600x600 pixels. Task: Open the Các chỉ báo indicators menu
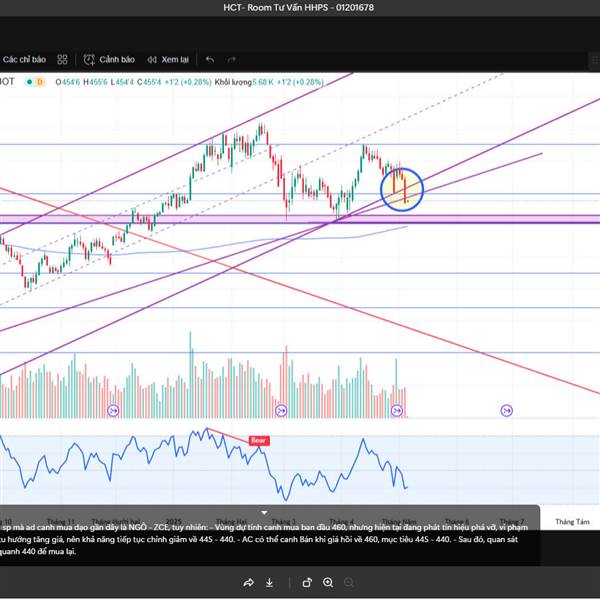(24, 60)
